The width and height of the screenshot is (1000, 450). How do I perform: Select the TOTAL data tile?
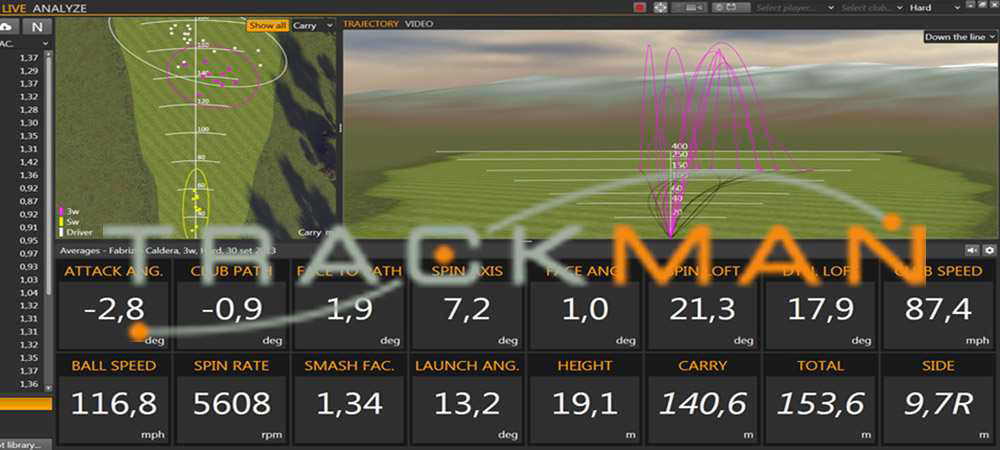820,398
